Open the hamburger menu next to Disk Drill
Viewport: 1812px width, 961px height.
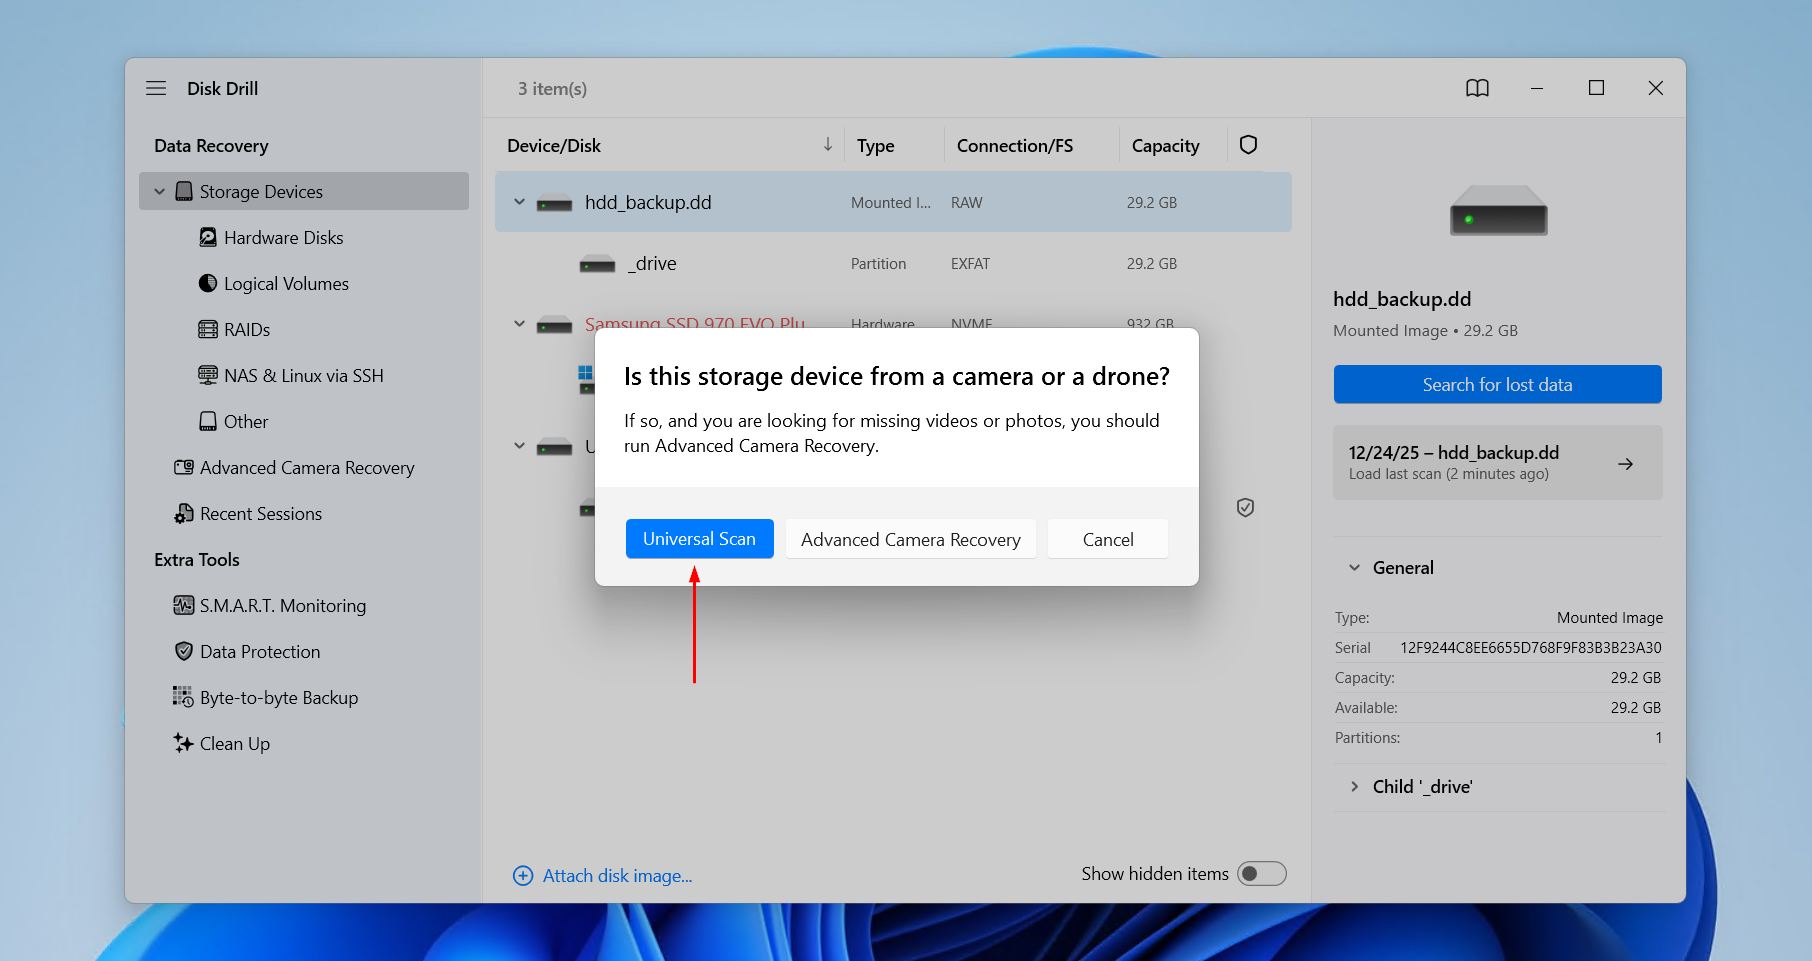pyautogui.click(x=156, y=88)
